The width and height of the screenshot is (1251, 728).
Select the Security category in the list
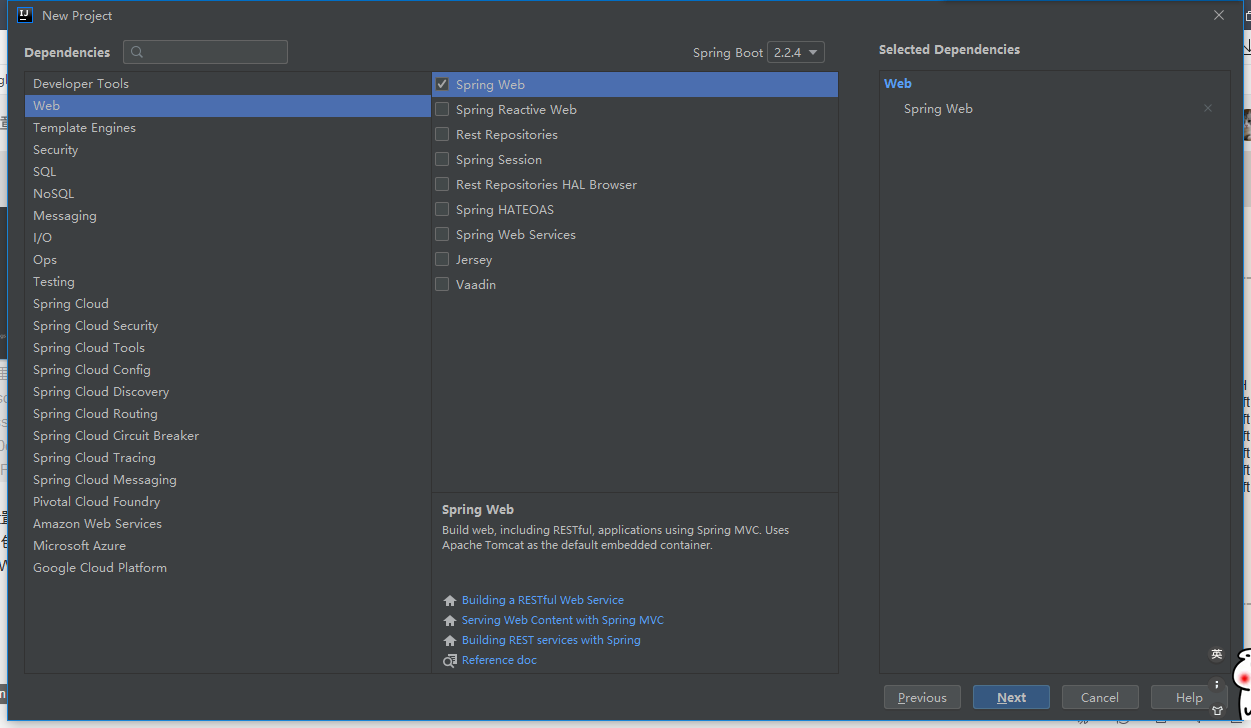55,150
